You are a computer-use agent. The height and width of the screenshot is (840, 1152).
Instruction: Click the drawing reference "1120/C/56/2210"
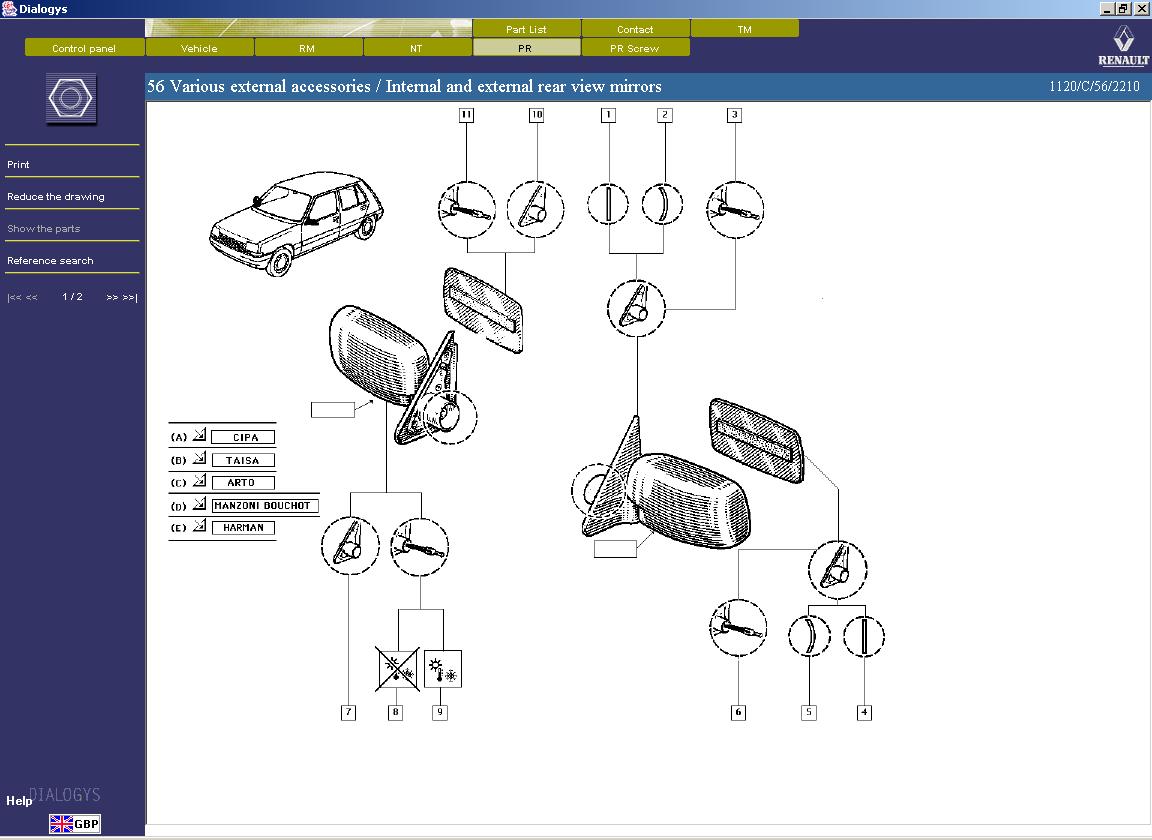tap(1095, 86)
